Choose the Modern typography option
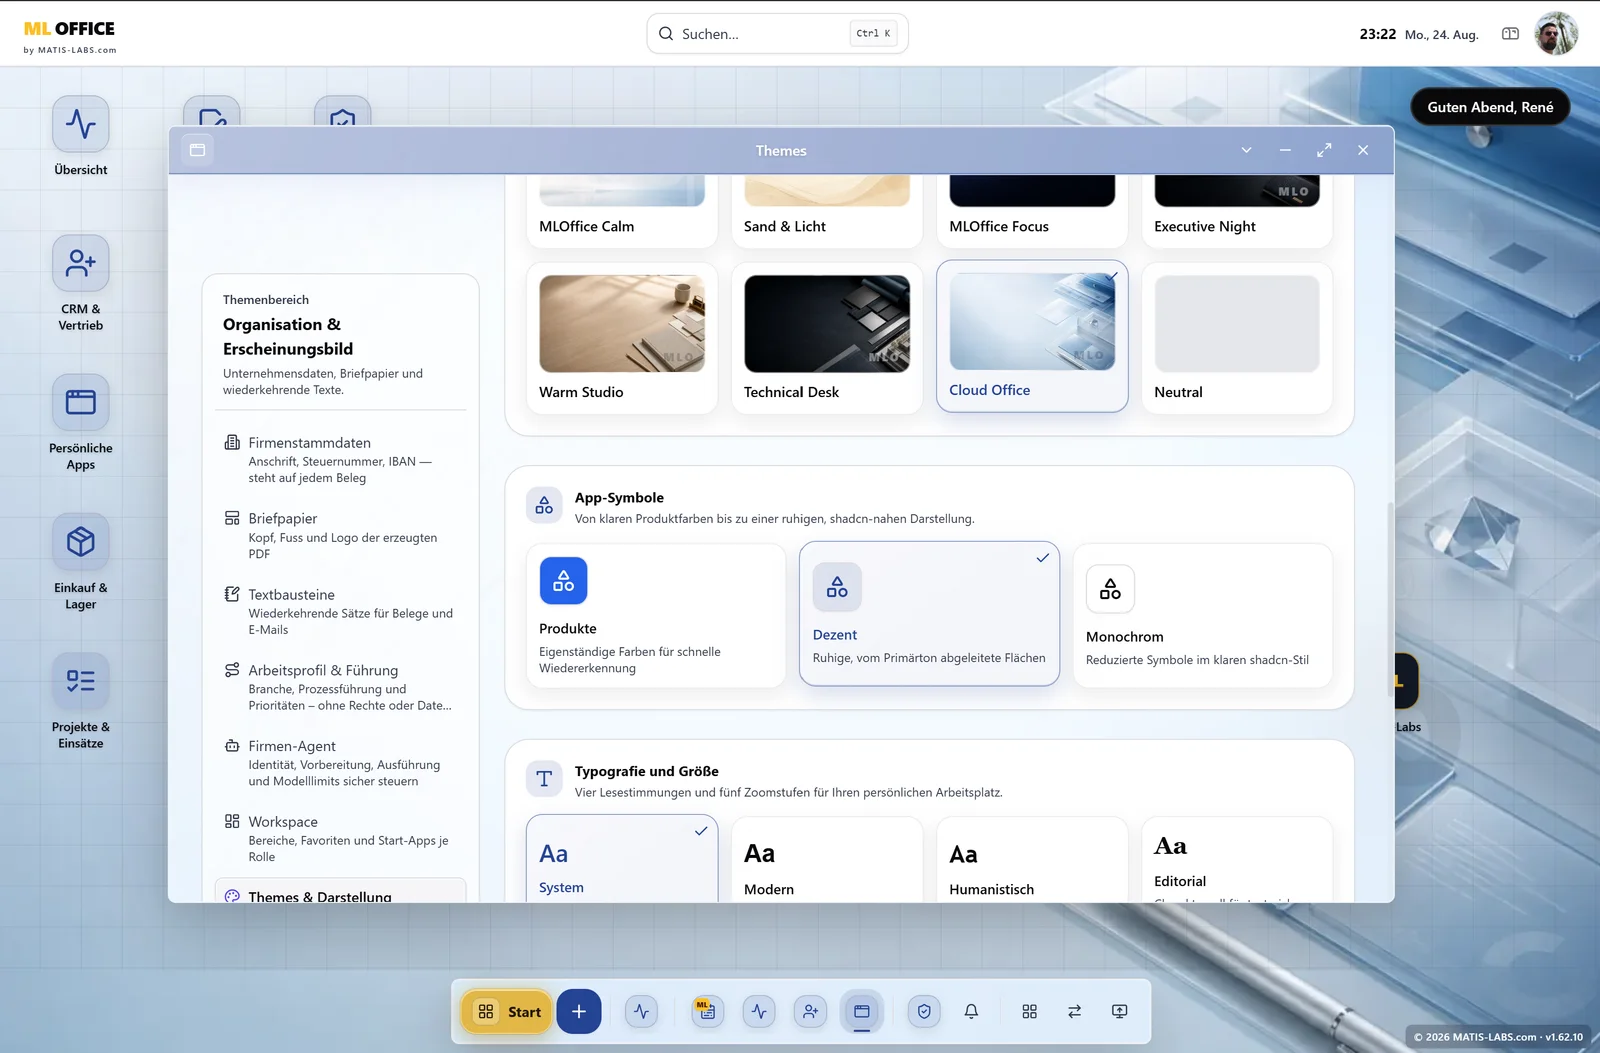 coord(827,860)
